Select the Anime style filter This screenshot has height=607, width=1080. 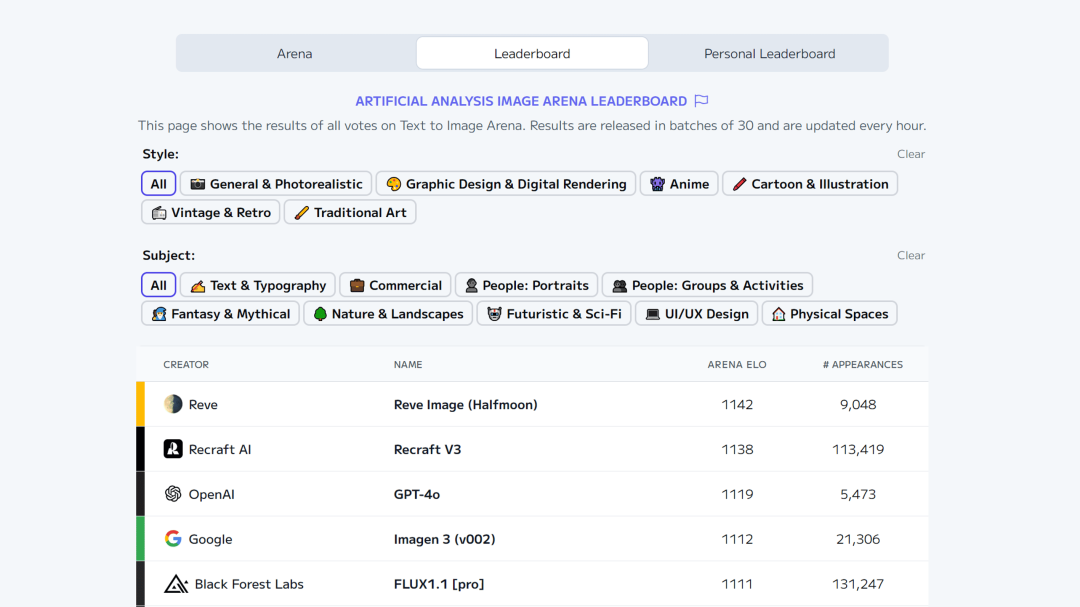coord(679,184)
